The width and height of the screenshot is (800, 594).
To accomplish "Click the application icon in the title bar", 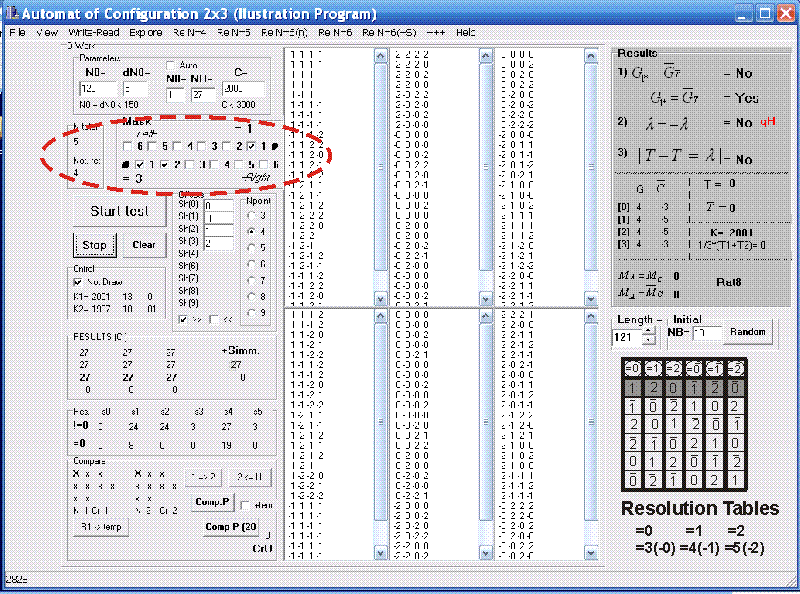I will (11, 13).
